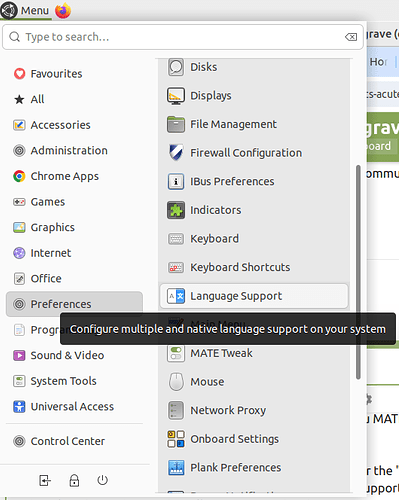The width and height of the screenshot is (399, 500).
Task: Select the All category
Action: click(74, 99)
